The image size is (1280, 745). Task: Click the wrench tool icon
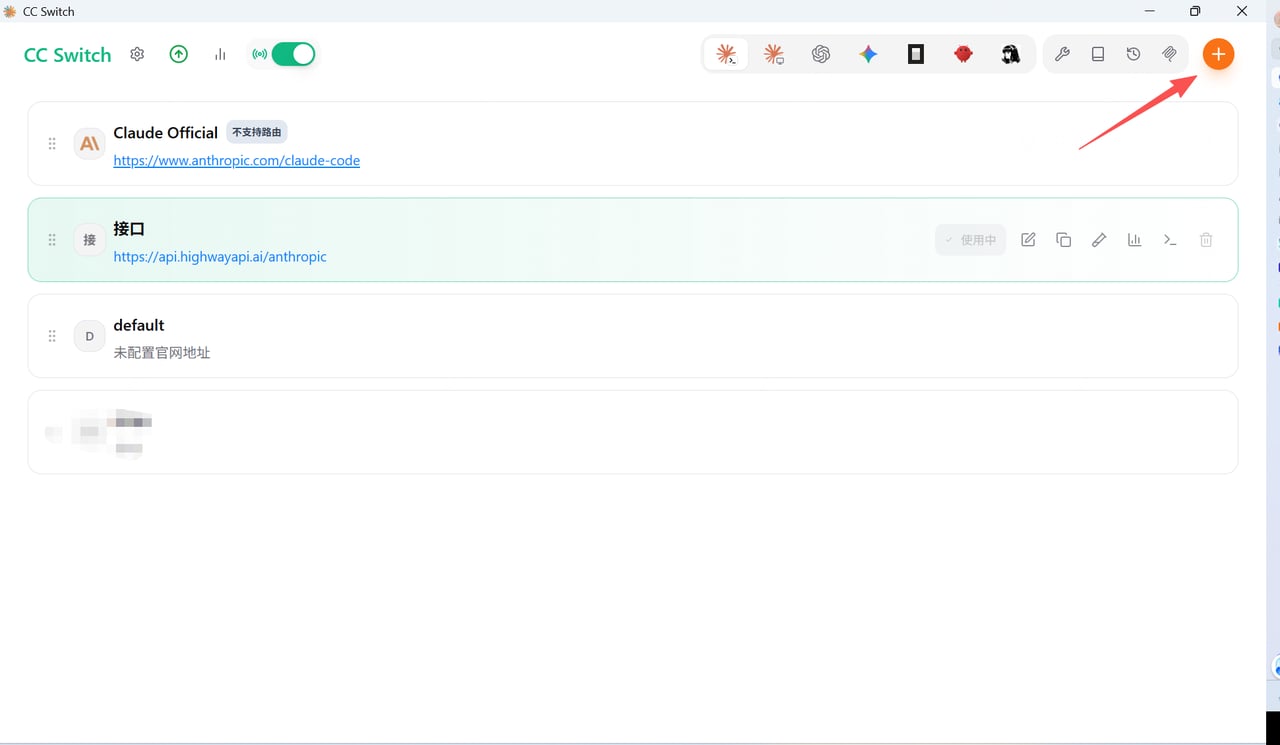coord(1062,55)
